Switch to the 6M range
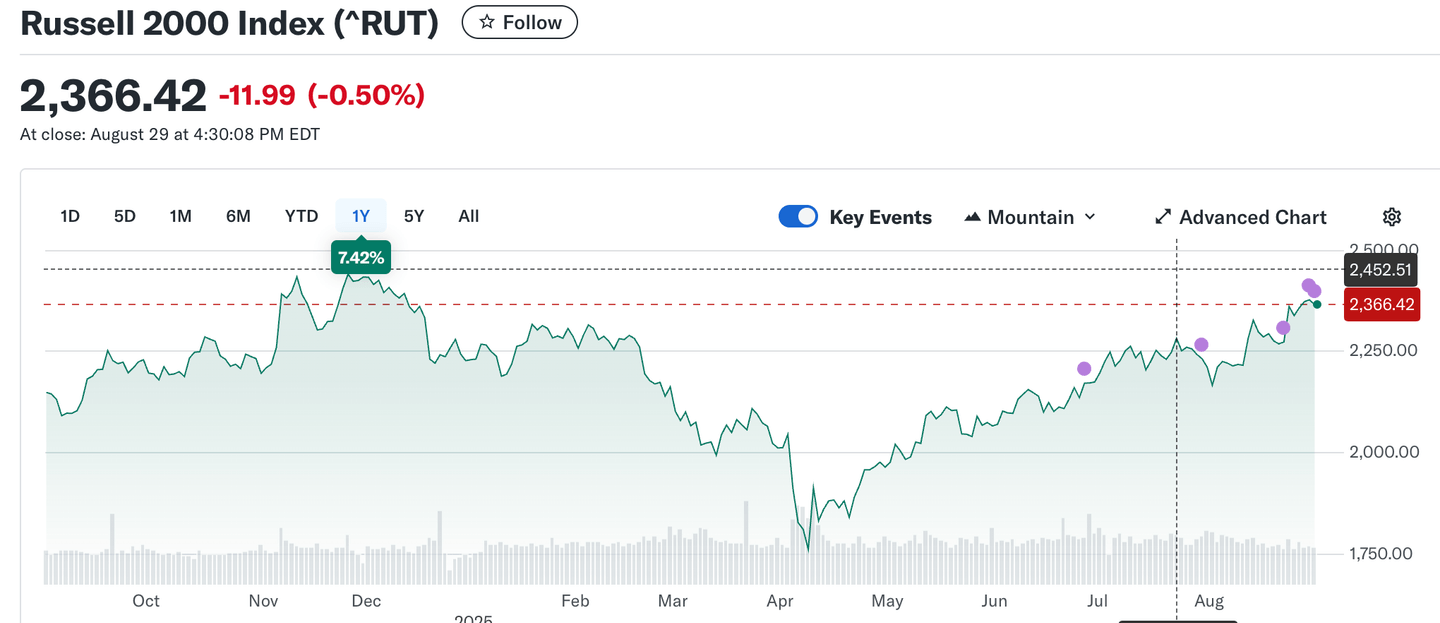 (238, 216)
